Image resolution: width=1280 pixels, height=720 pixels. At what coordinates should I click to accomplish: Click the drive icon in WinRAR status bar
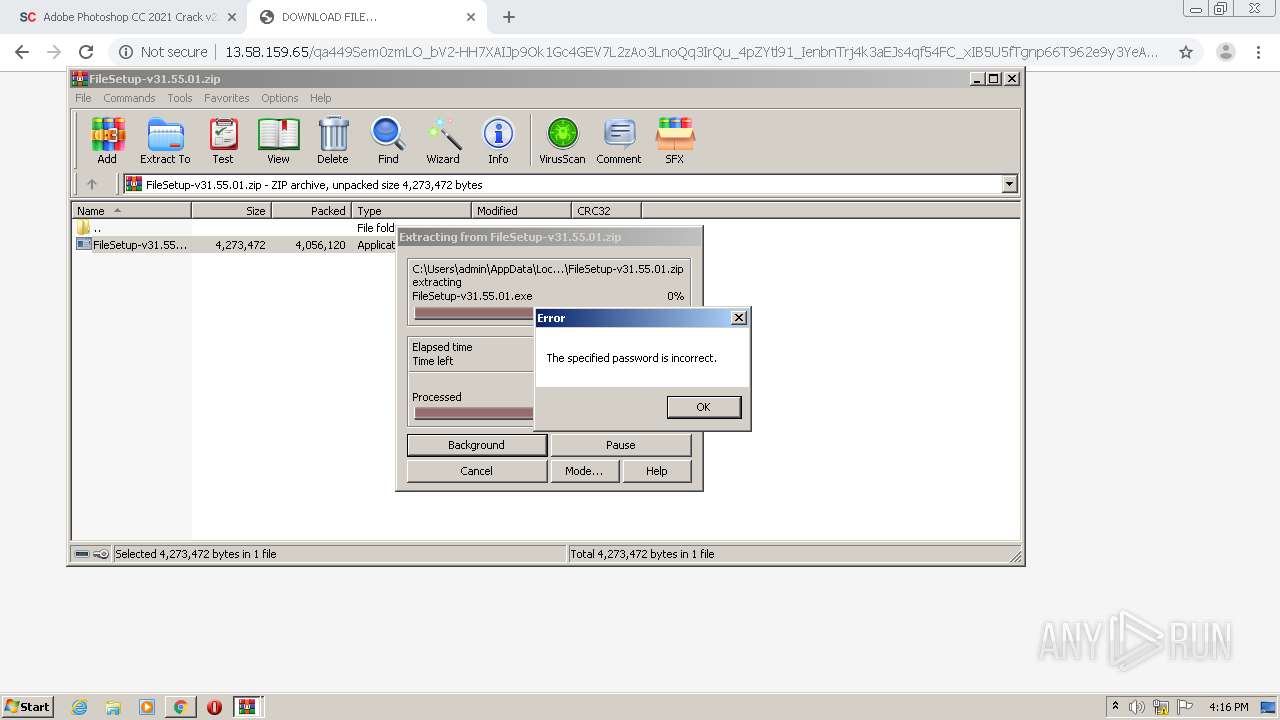click(x=82, y=554)
